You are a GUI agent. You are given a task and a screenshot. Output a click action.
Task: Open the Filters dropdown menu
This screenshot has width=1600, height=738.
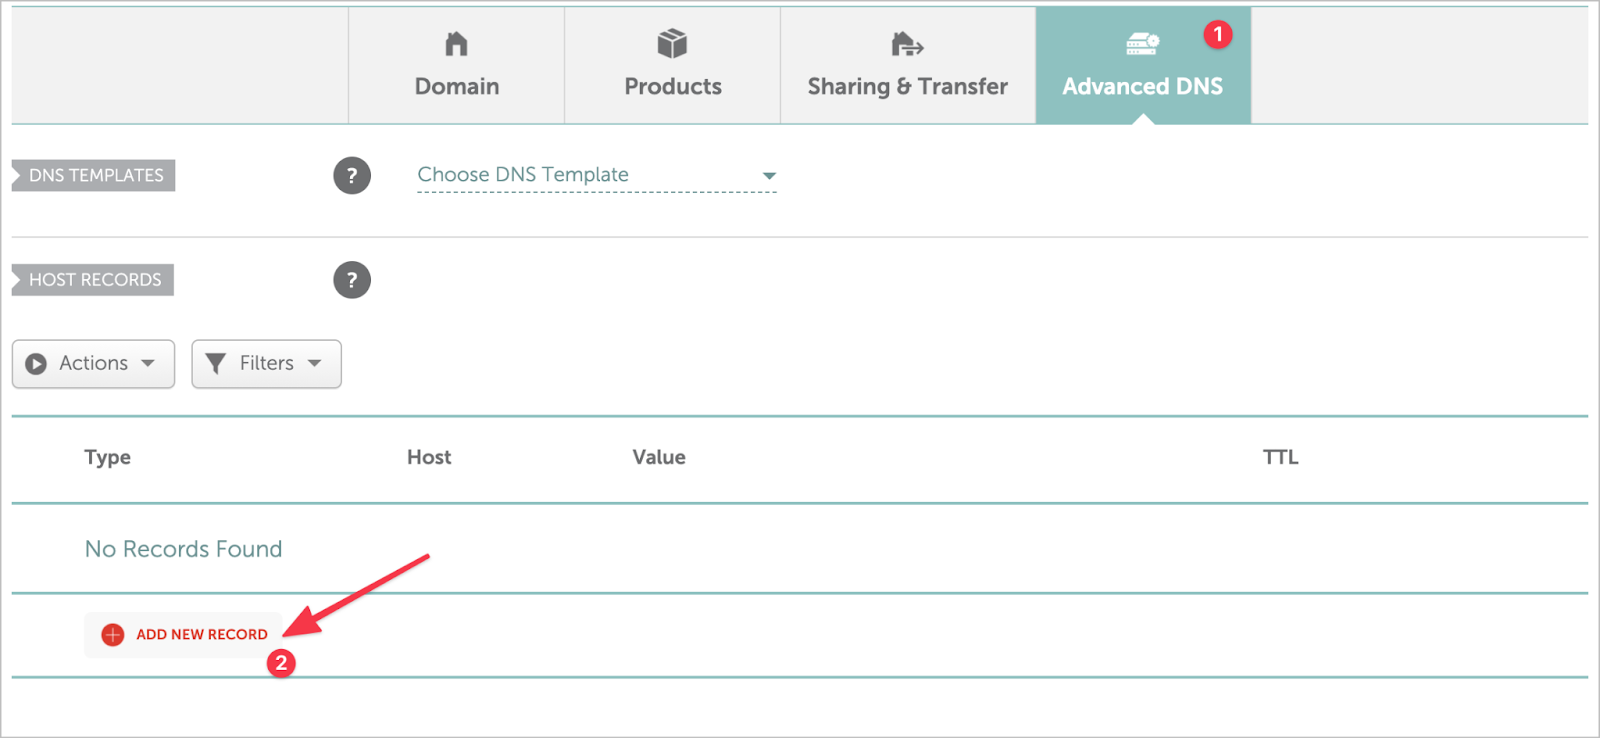[266, 364]
